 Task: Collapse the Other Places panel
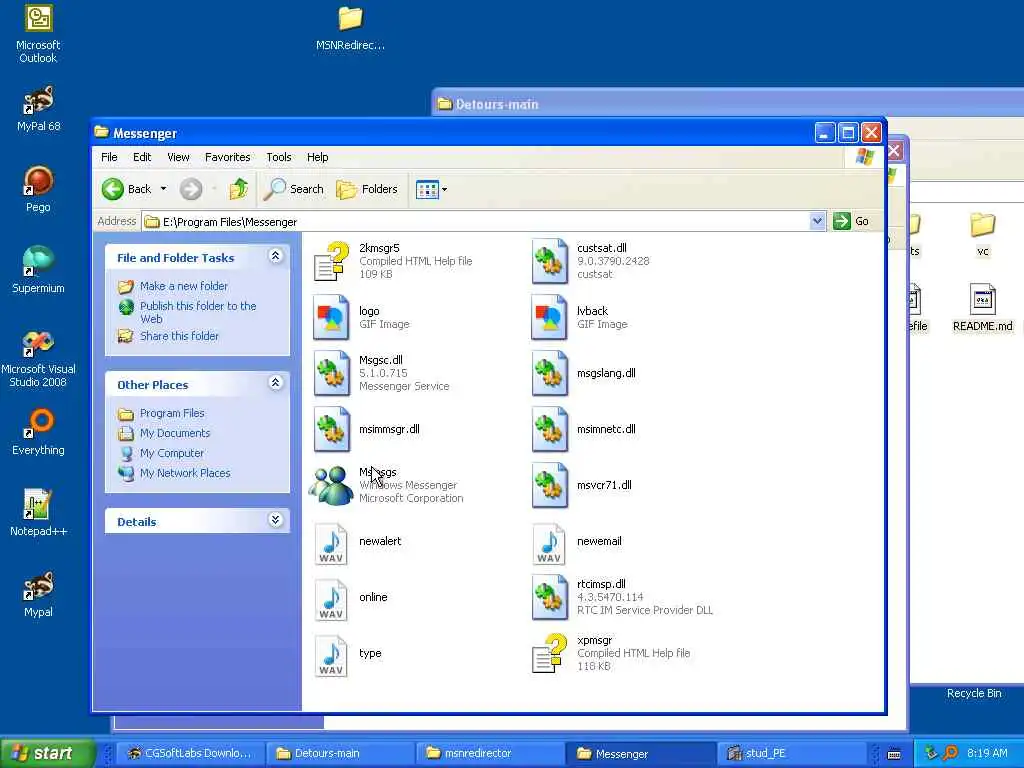click(x=276, y=383)
